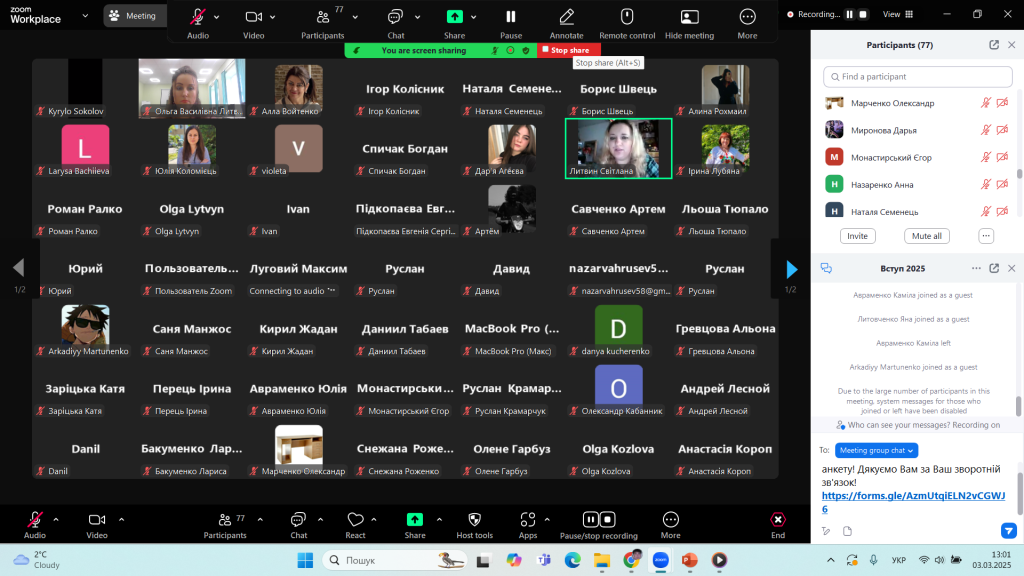This screenshot has height=576, width=1024.
Task: Click the Participants icon in the bottom meeting bar
Action: pyautogui.click(x=225, y=520)
